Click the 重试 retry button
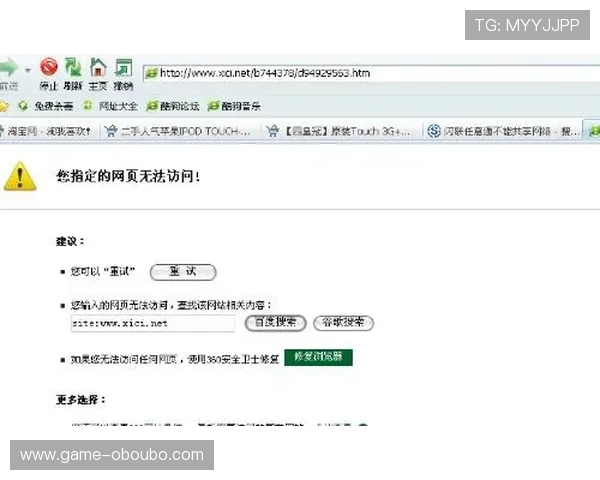Image resolution: width=600 pixels, height=480 pixels. (183, 272)
